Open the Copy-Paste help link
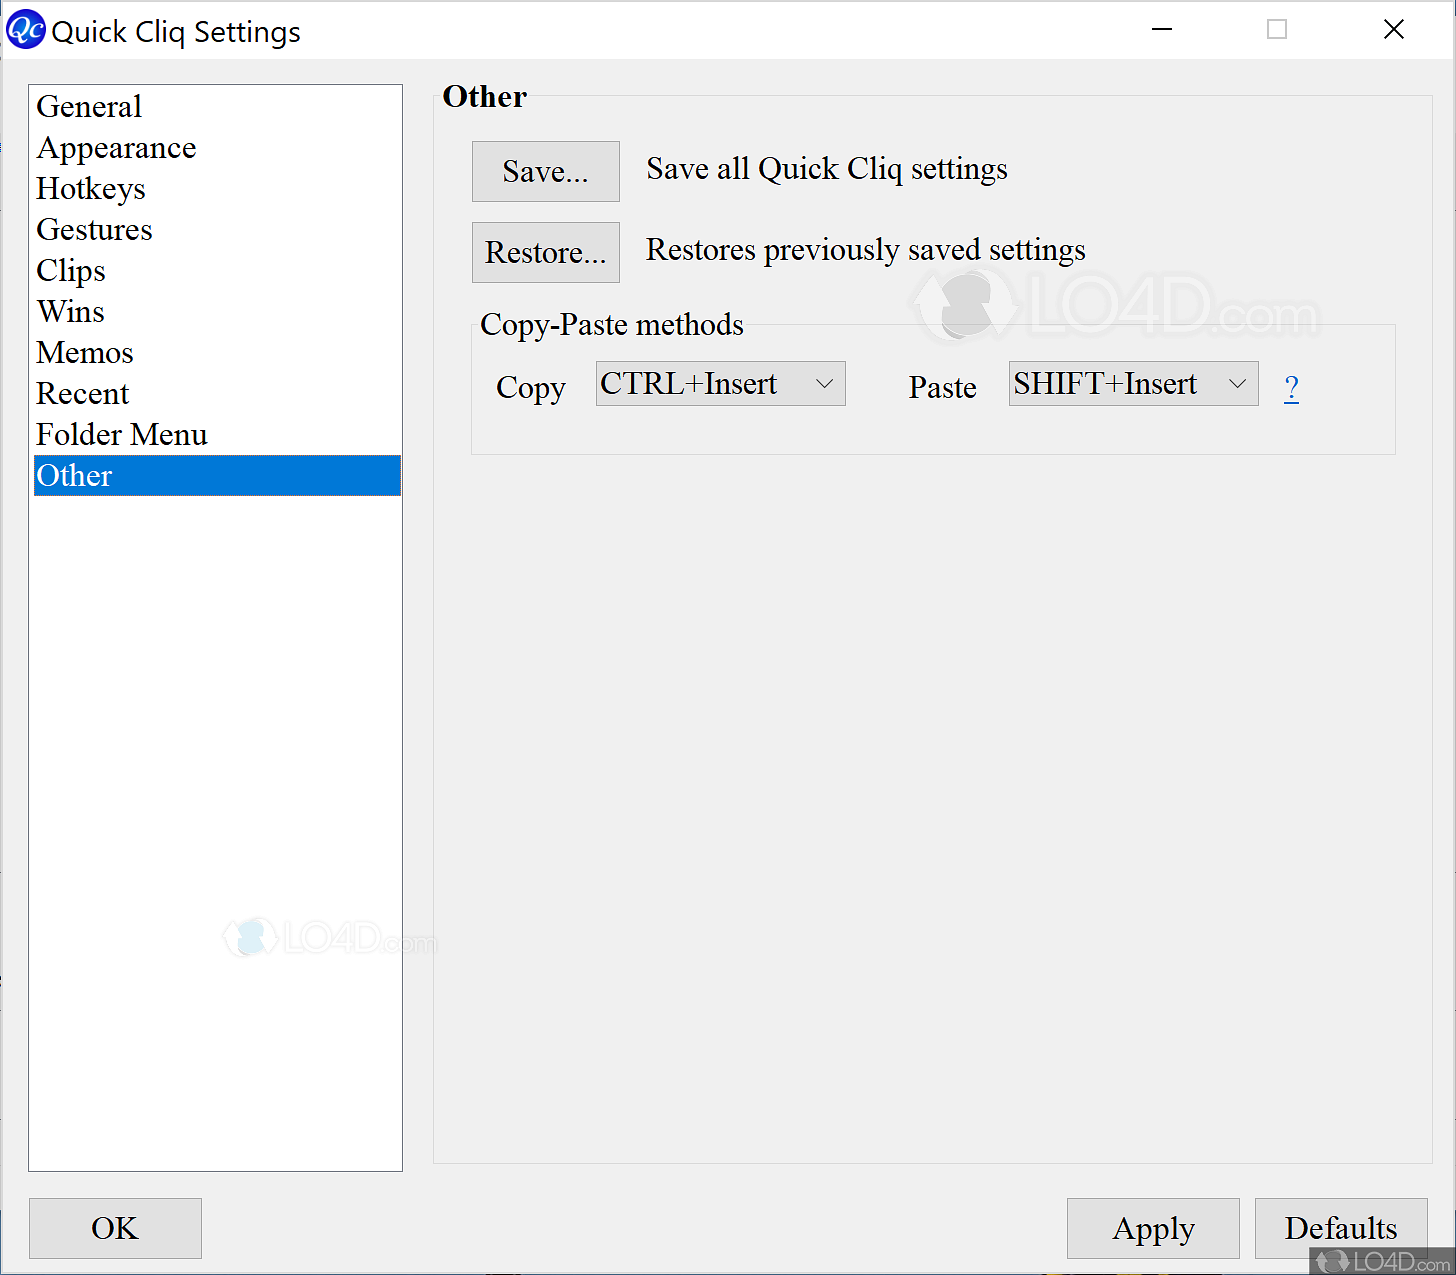The width and height of the screenshot is (1456, 1275). tap(1291, 388)
